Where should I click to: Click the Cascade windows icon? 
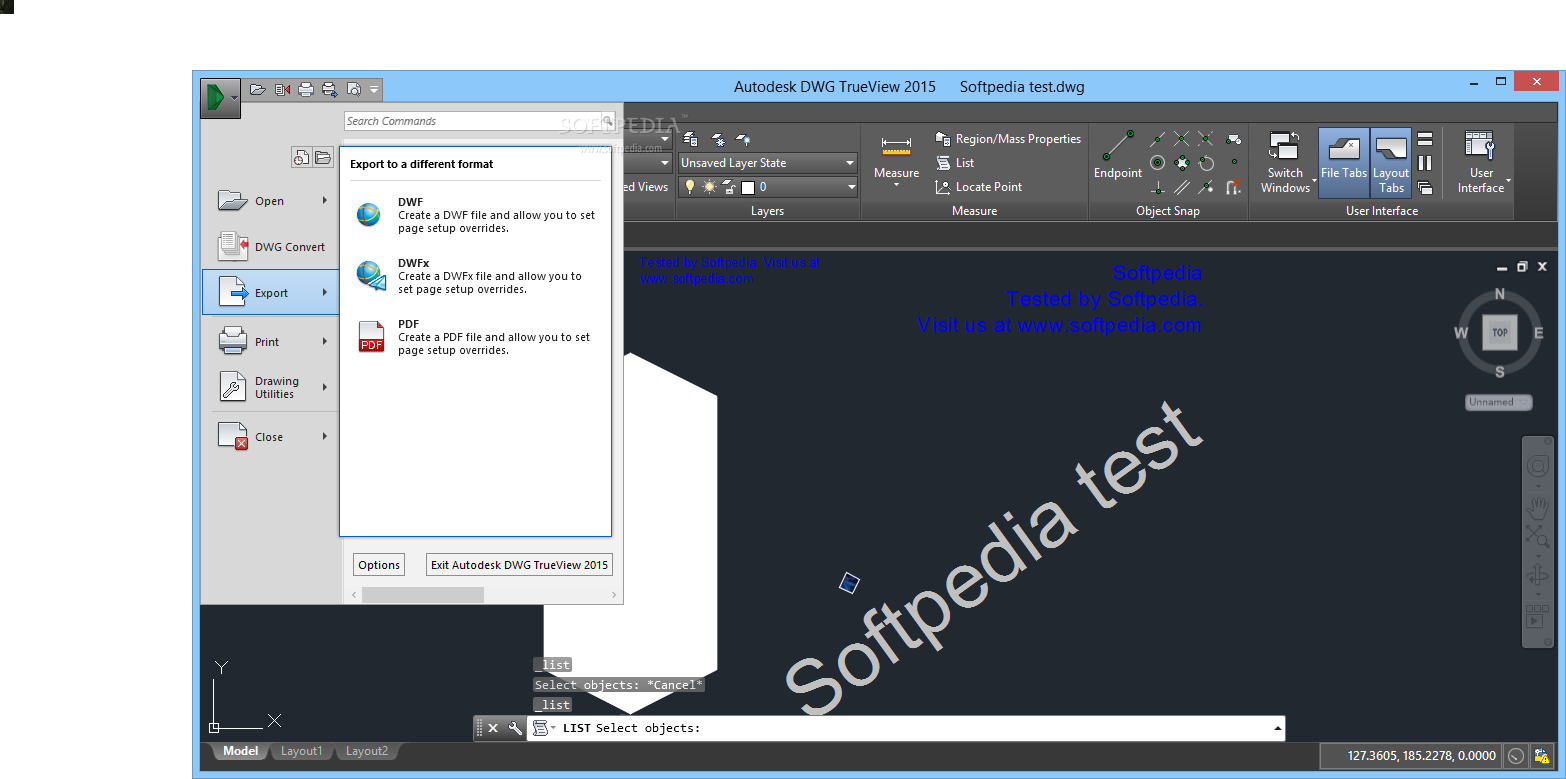pyautogui.click(x=1426, y=187)
